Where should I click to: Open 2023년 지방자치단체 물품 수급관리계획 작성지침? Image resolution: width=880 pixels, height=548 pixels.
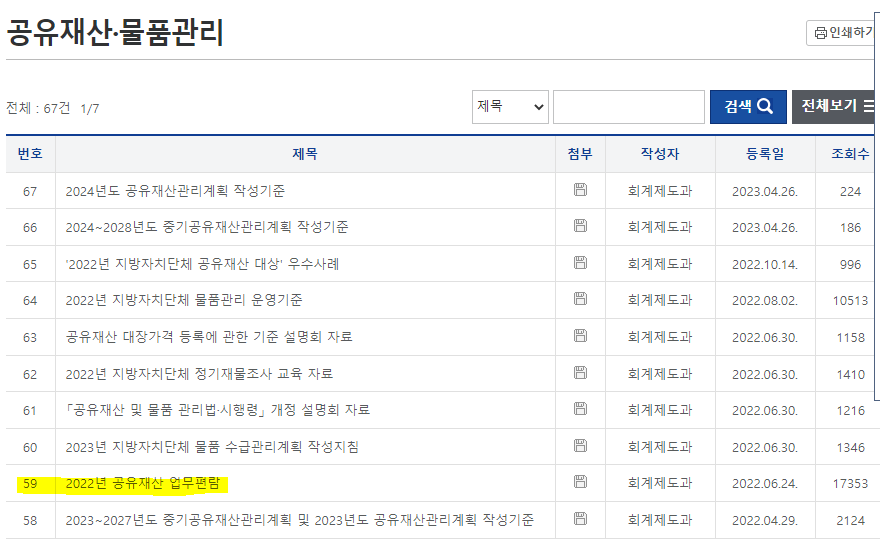212,447
